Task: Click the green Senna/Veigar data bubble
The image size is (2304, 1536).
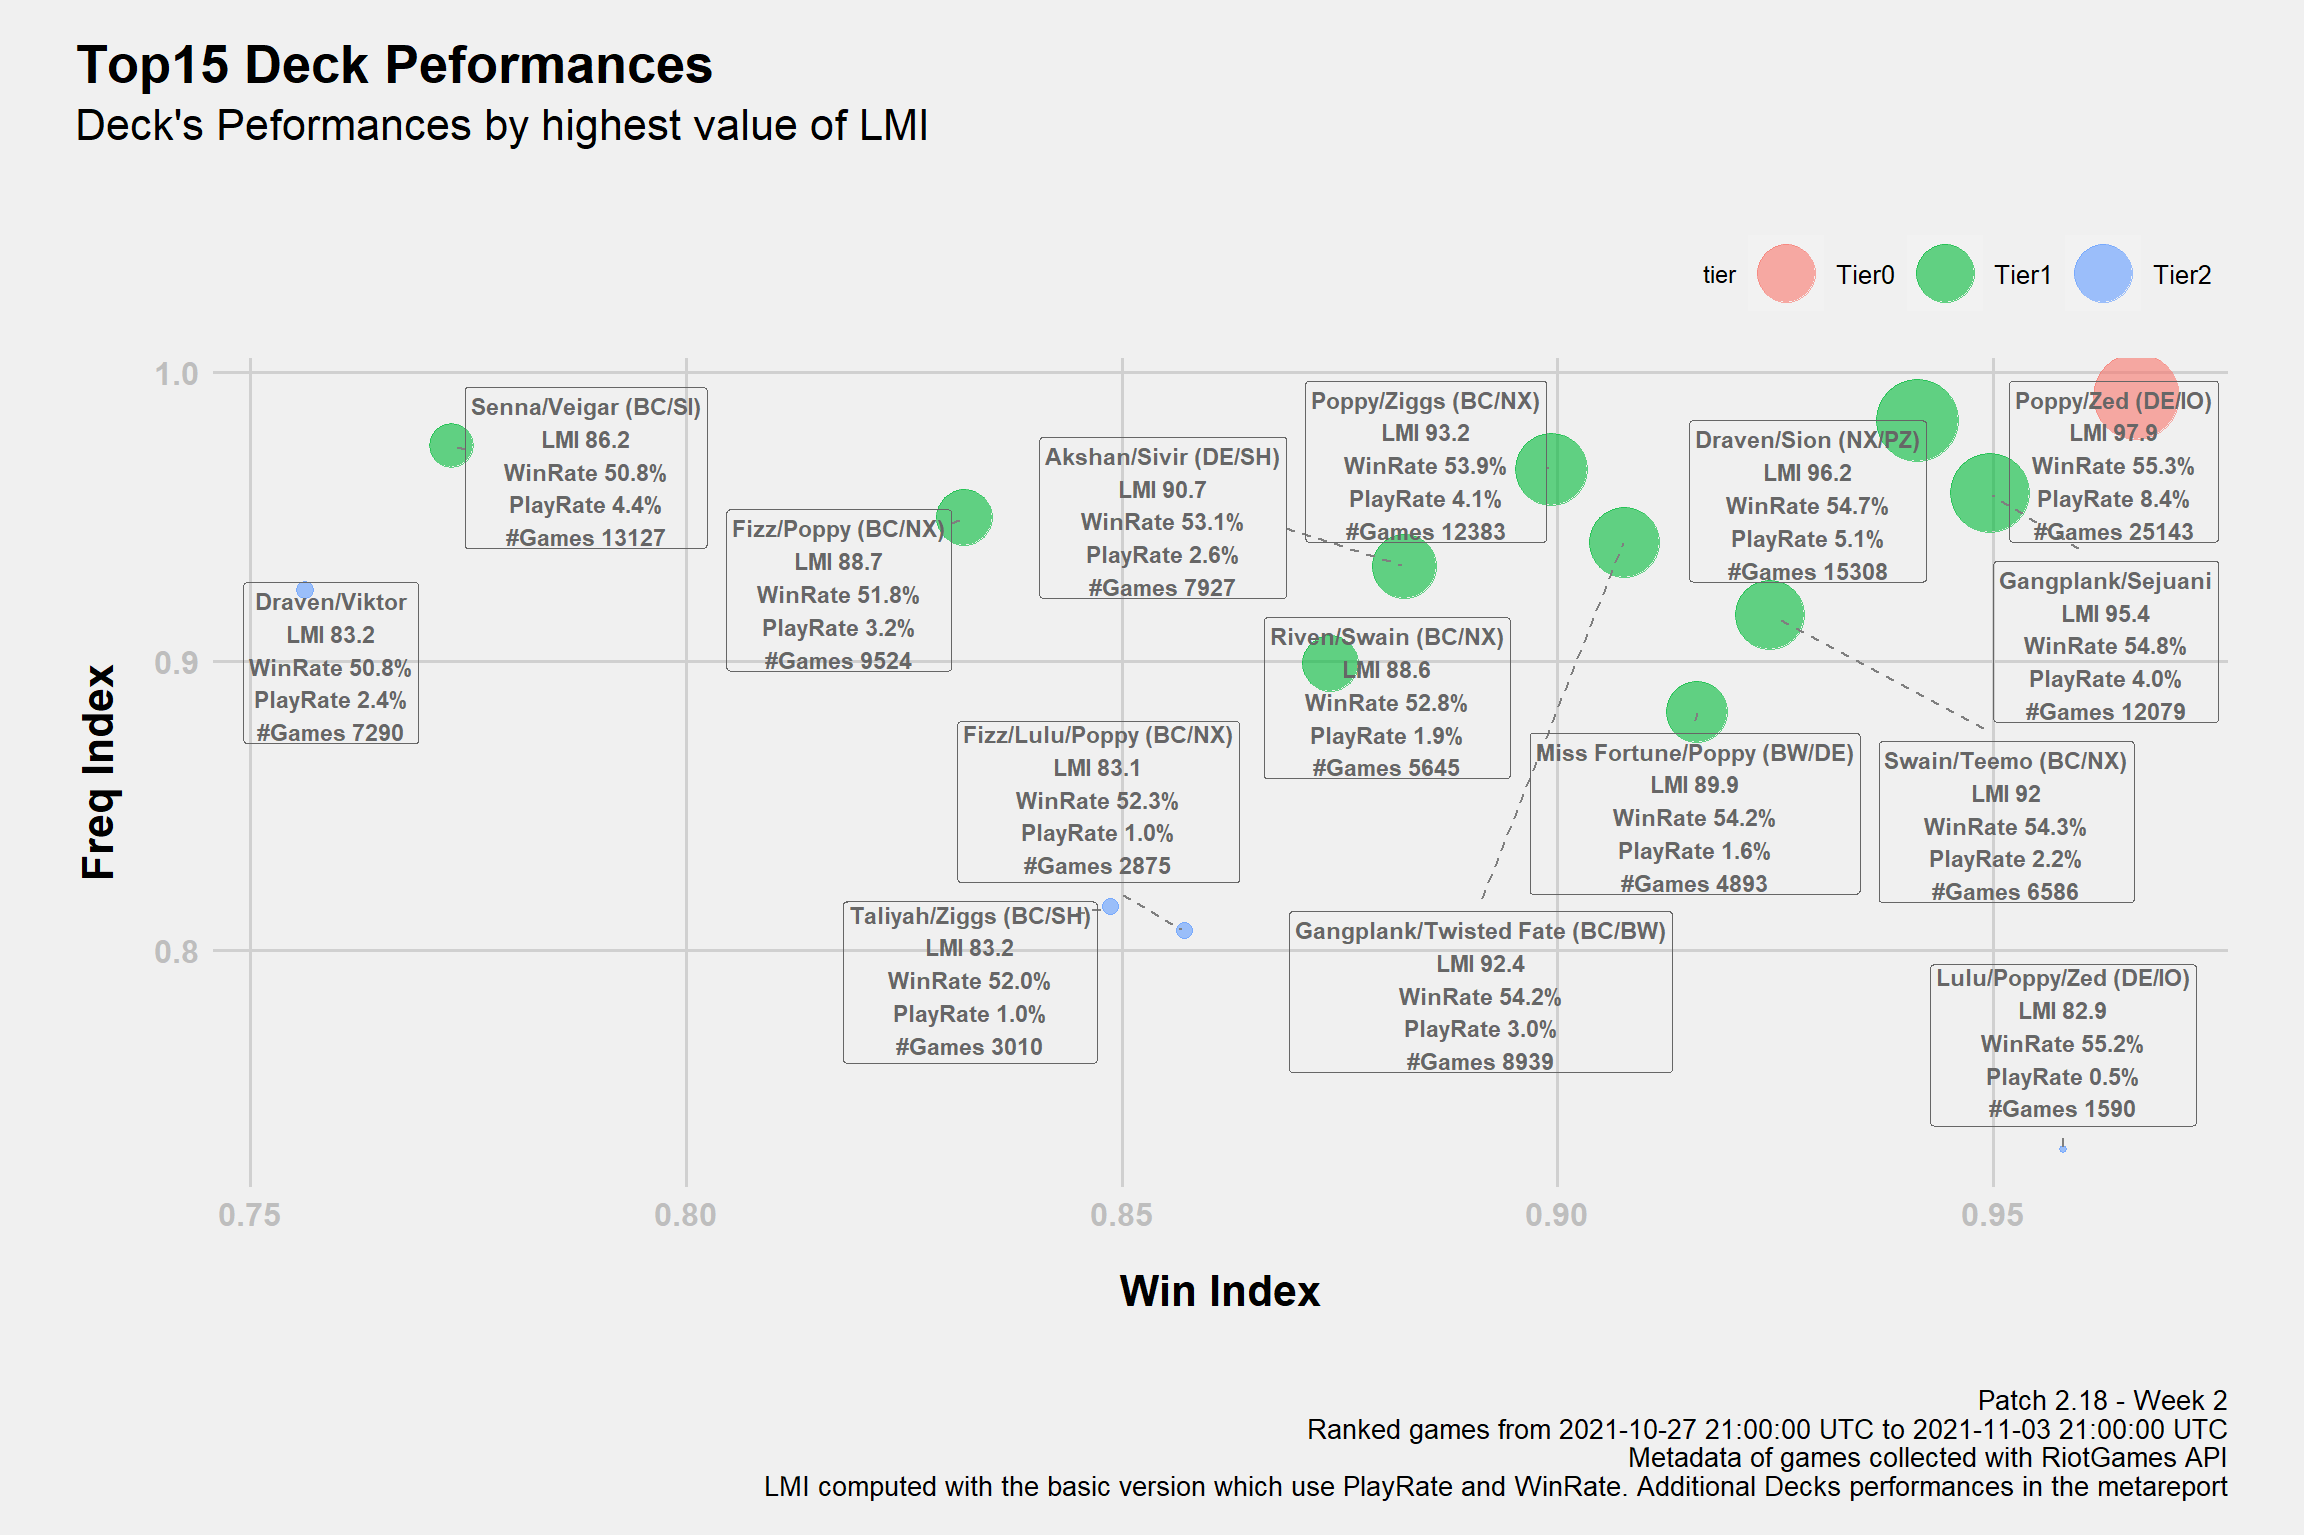Action: pos(451,445)
